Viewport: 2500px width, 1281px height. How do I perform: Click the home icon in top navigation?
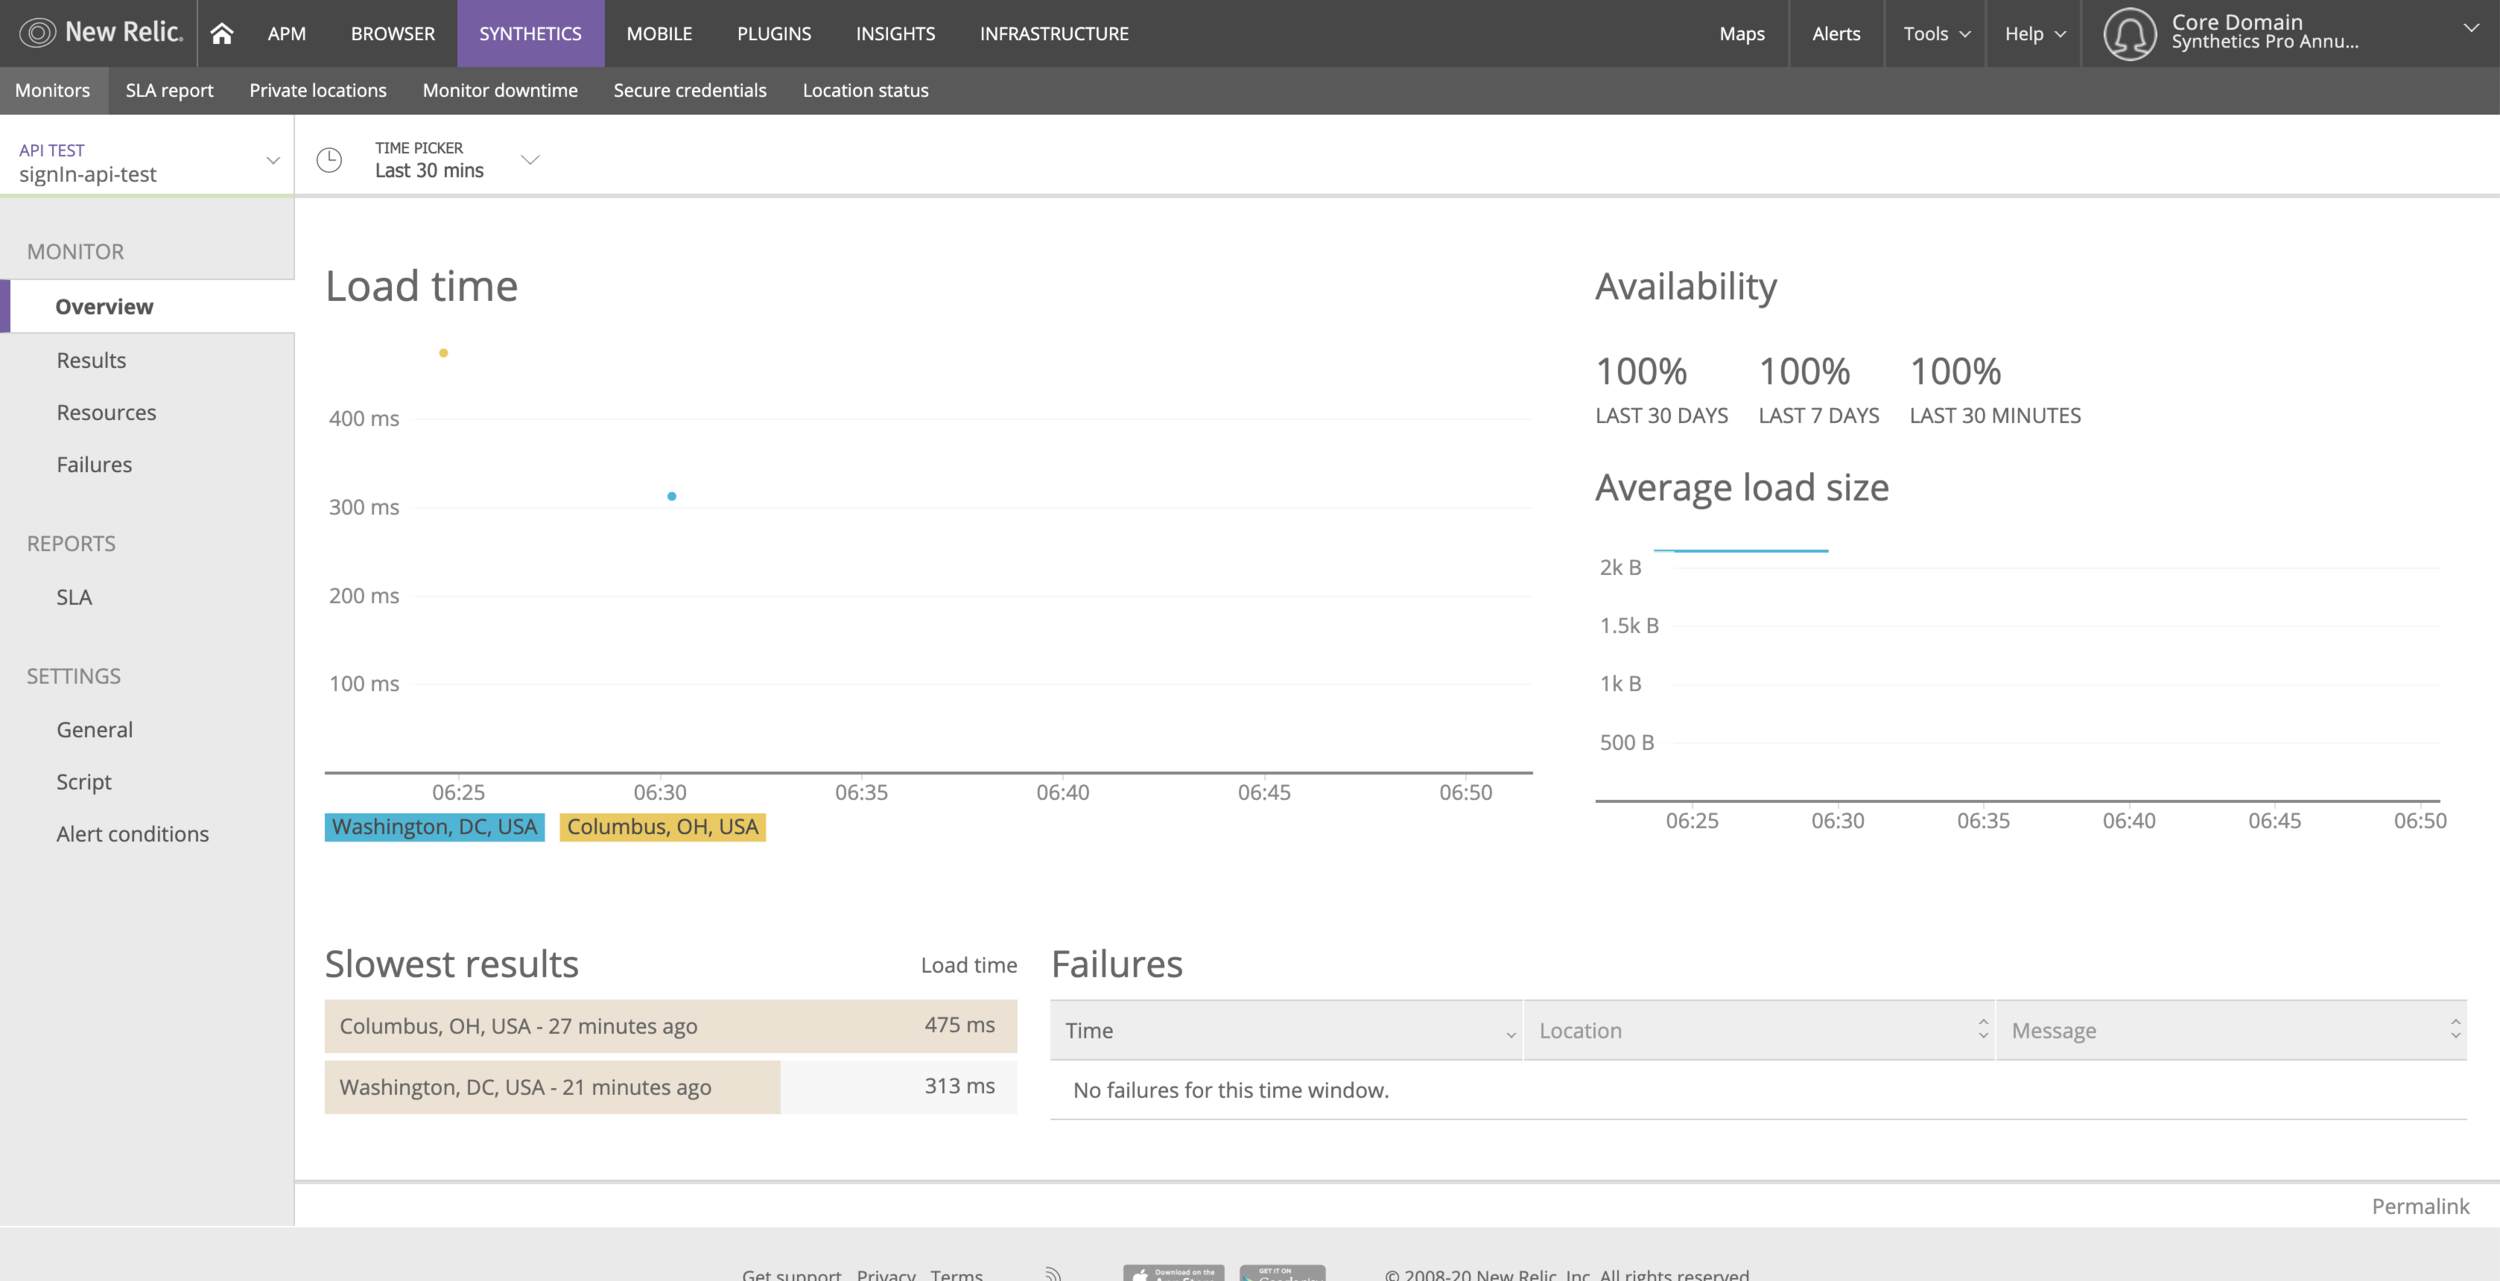click(222, 33)
